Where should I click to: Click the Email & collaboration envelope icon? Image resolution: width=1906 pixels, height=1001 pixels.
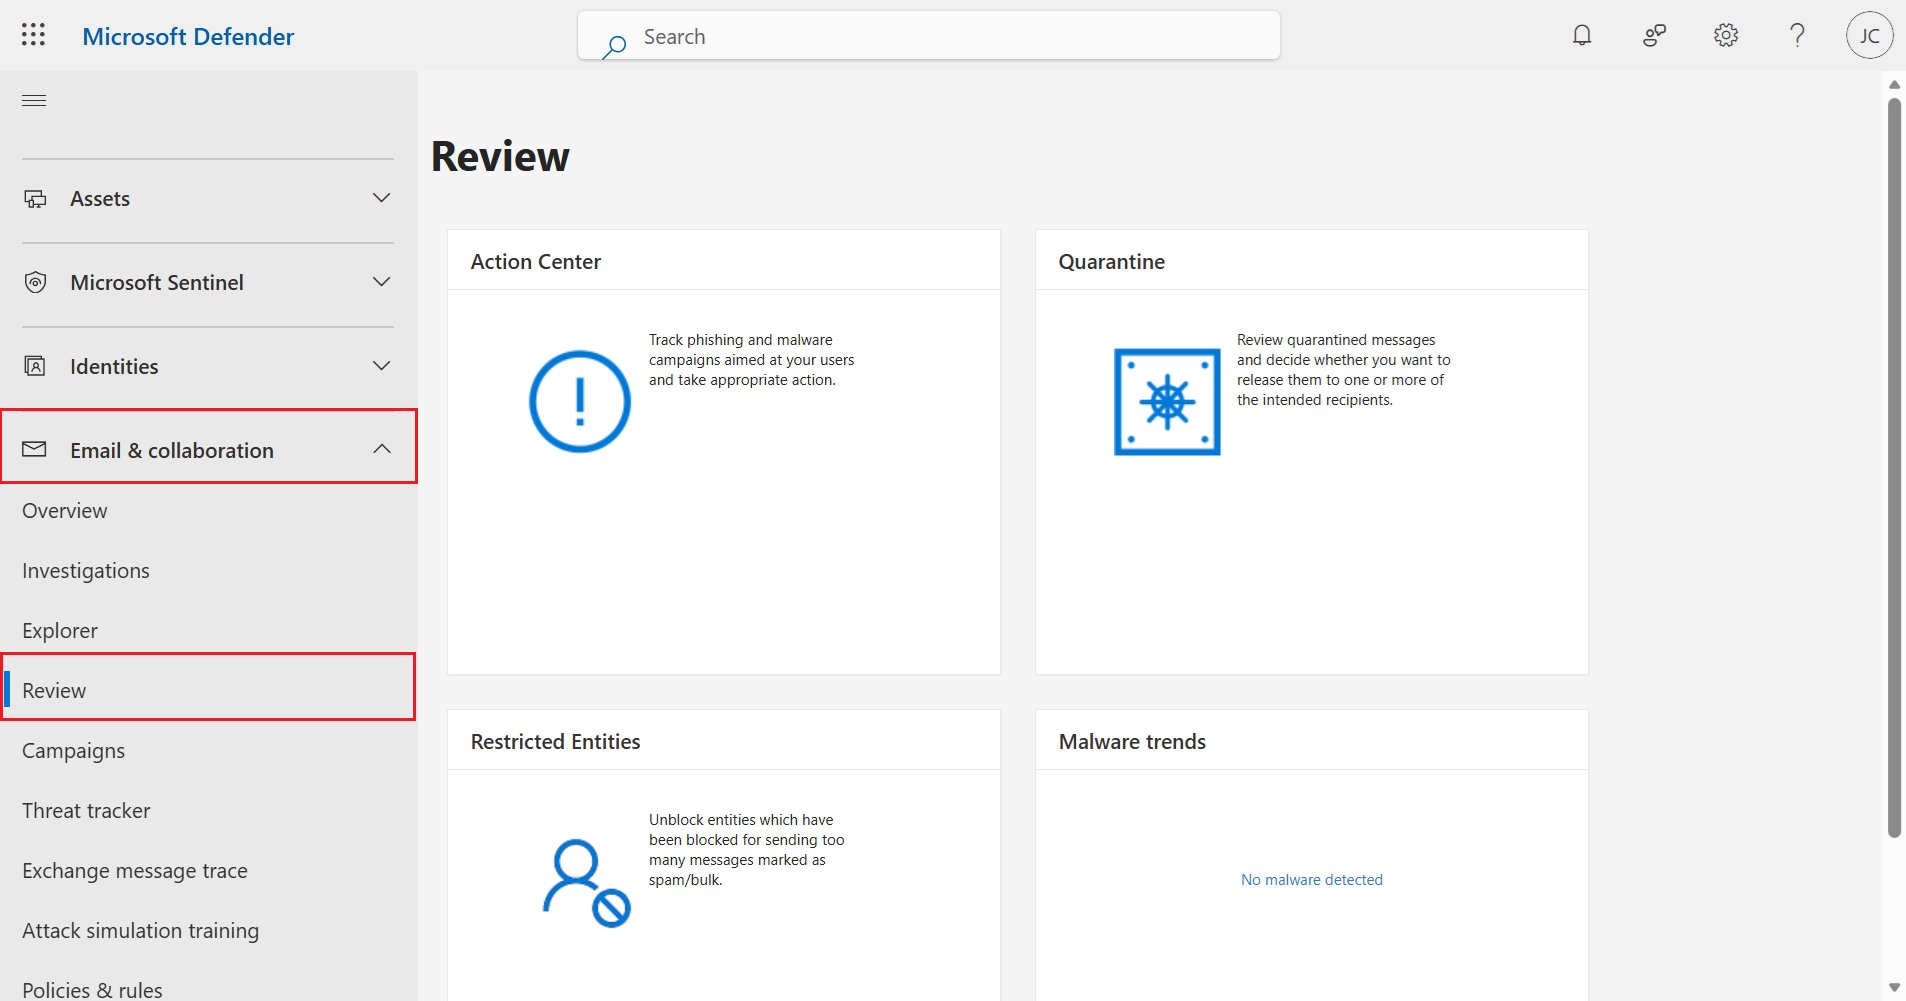(34, 449)
